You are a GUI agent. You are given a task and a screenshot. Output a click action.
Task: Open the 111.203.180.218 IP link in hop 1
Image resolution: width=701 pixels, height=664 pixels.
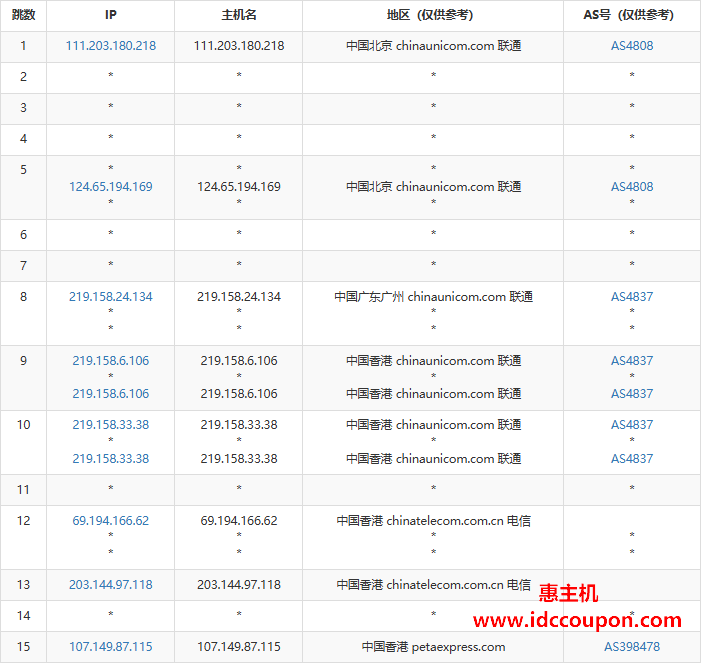pyautogui.click(x=111, y=46)
